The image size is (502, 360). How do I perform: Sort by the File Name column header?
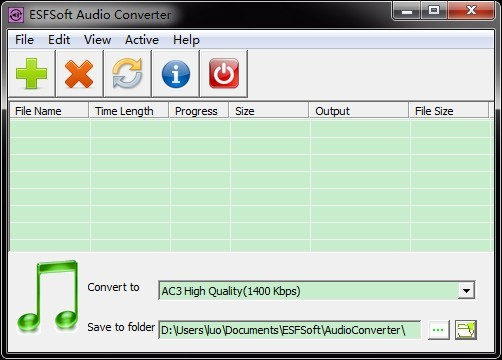tap(49, 111)
